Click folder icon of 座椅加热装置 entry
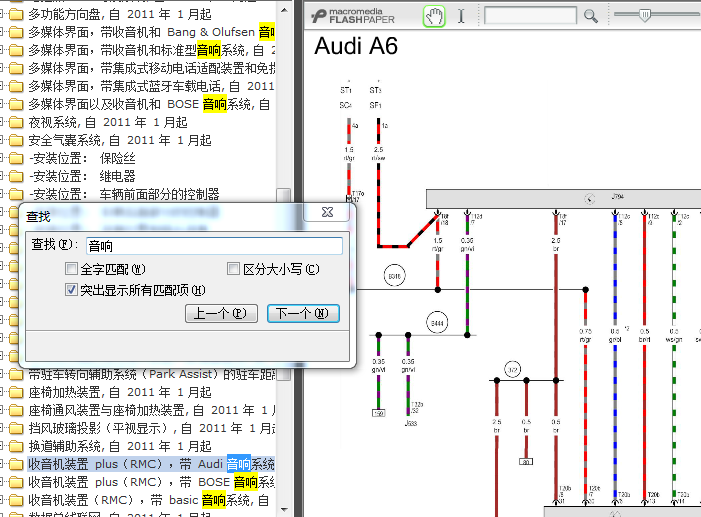Image resolution: width=701 pixels, height=517 pixels. [16, 393]
